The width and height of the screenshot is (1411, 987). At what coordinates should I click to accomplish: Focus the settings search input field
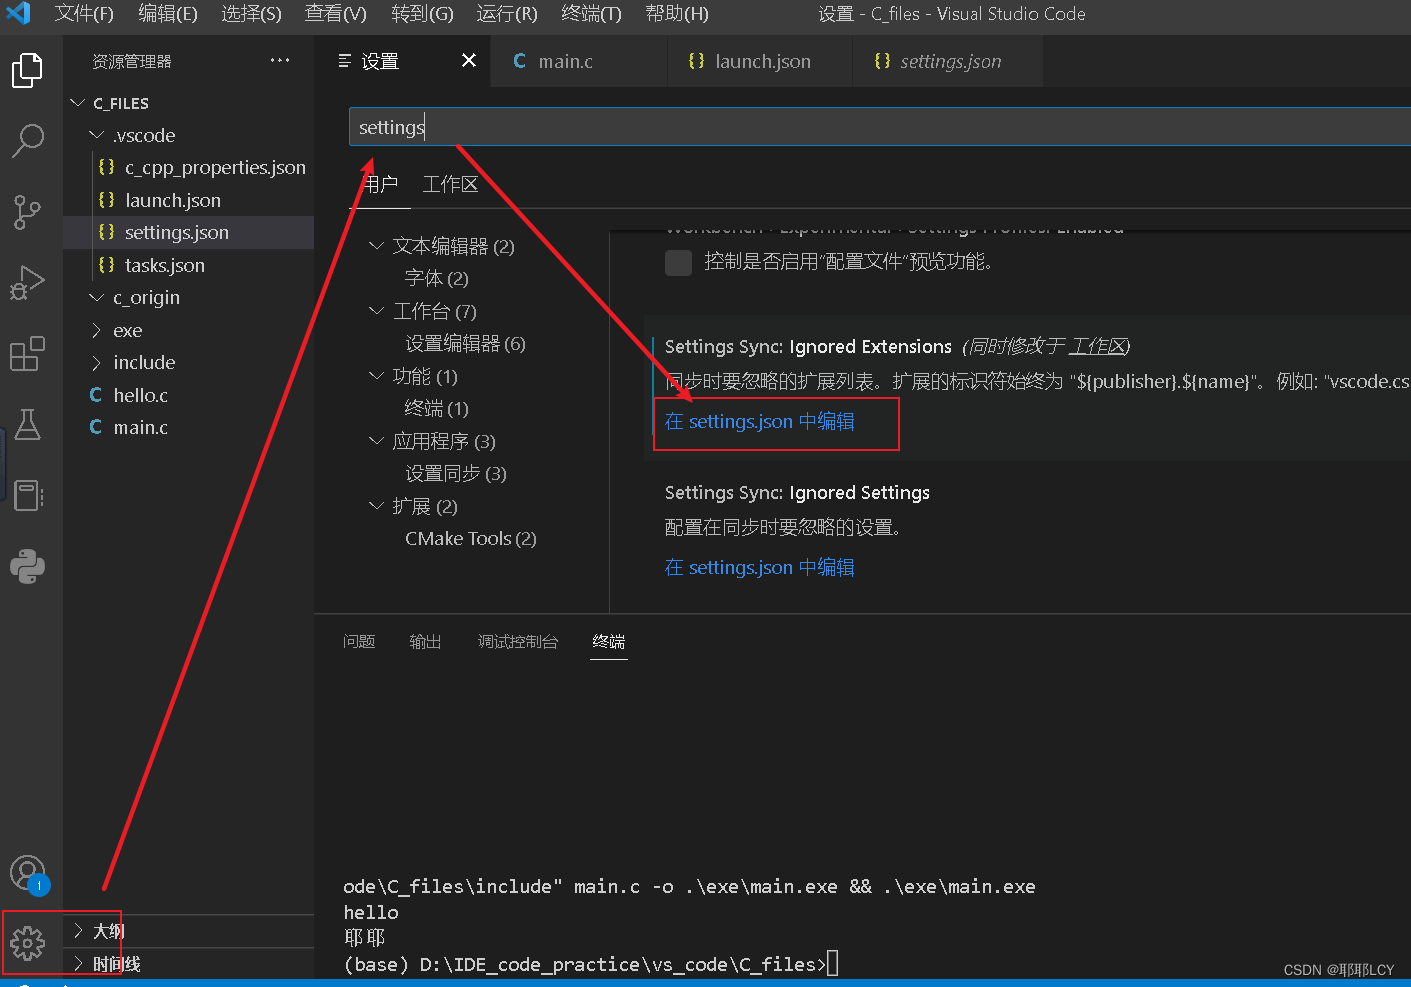click(880, 127)
